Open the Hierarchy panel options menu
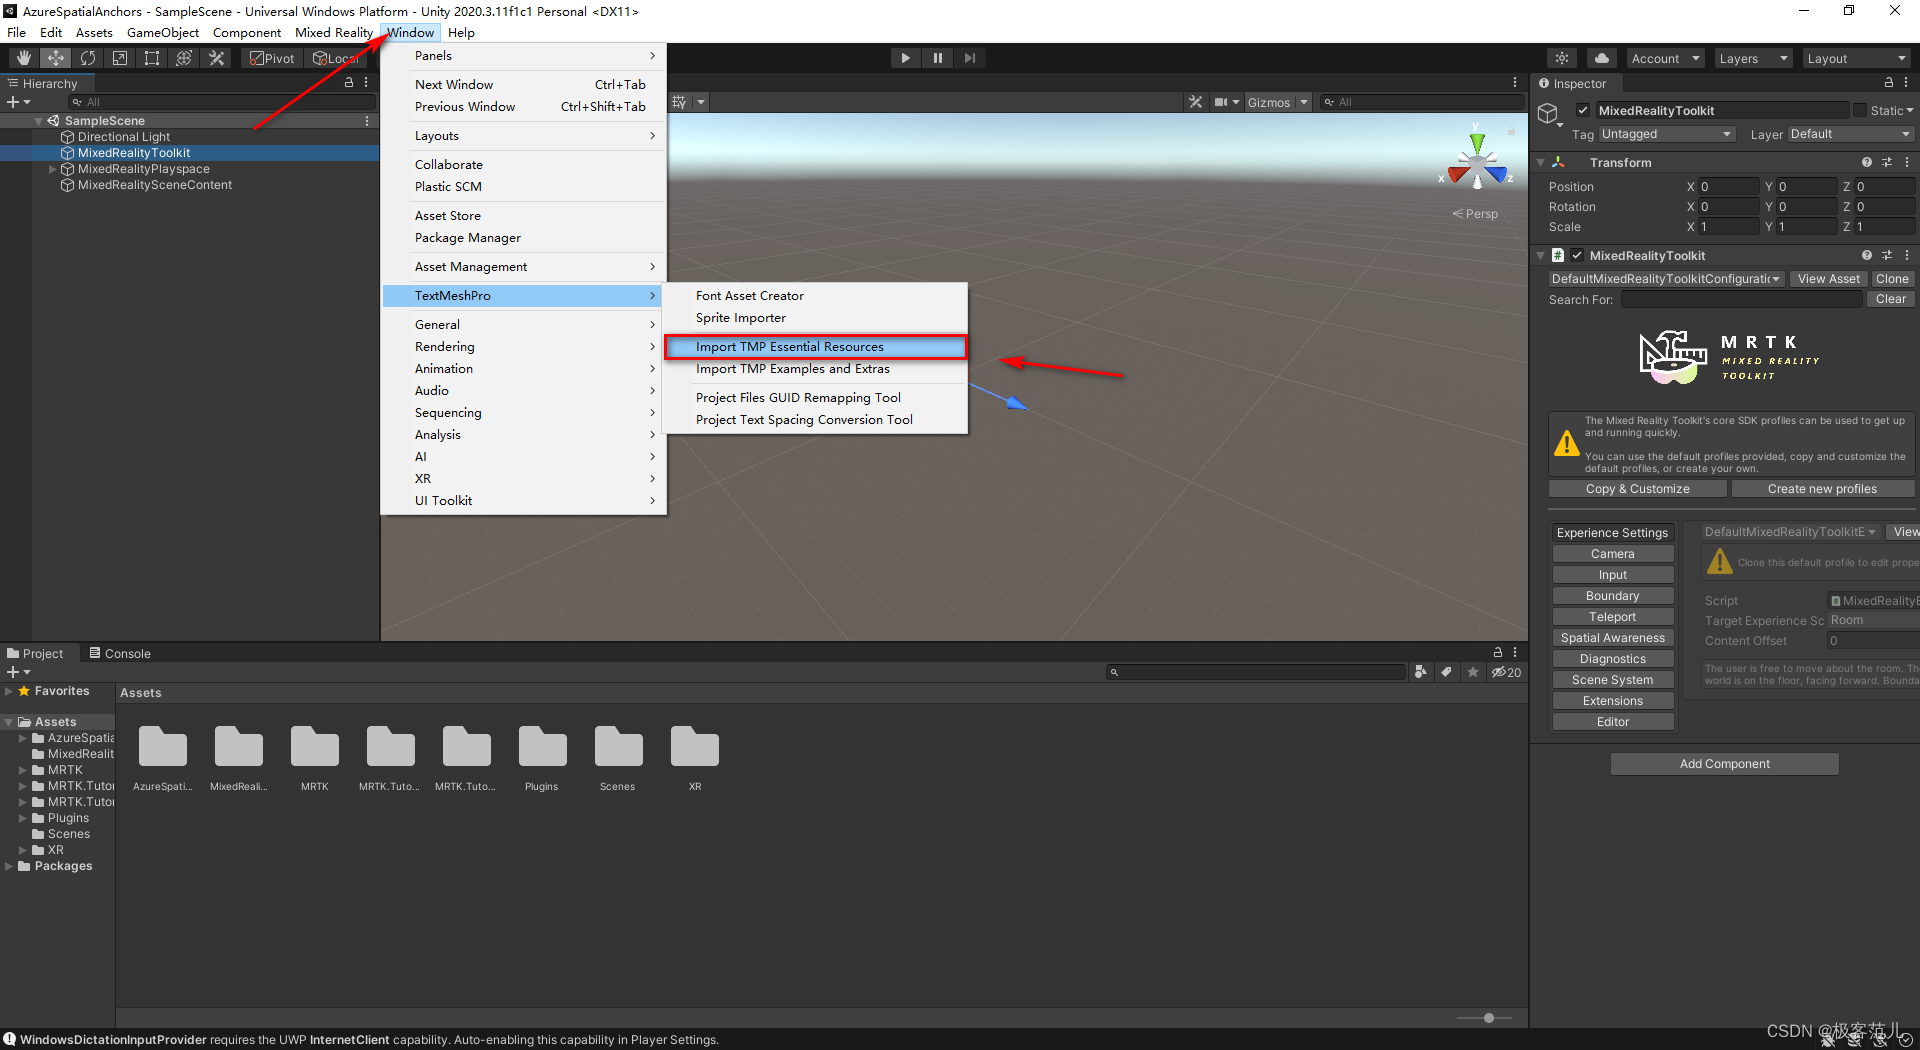The image size is (1920, 1050). pos(366,83)
